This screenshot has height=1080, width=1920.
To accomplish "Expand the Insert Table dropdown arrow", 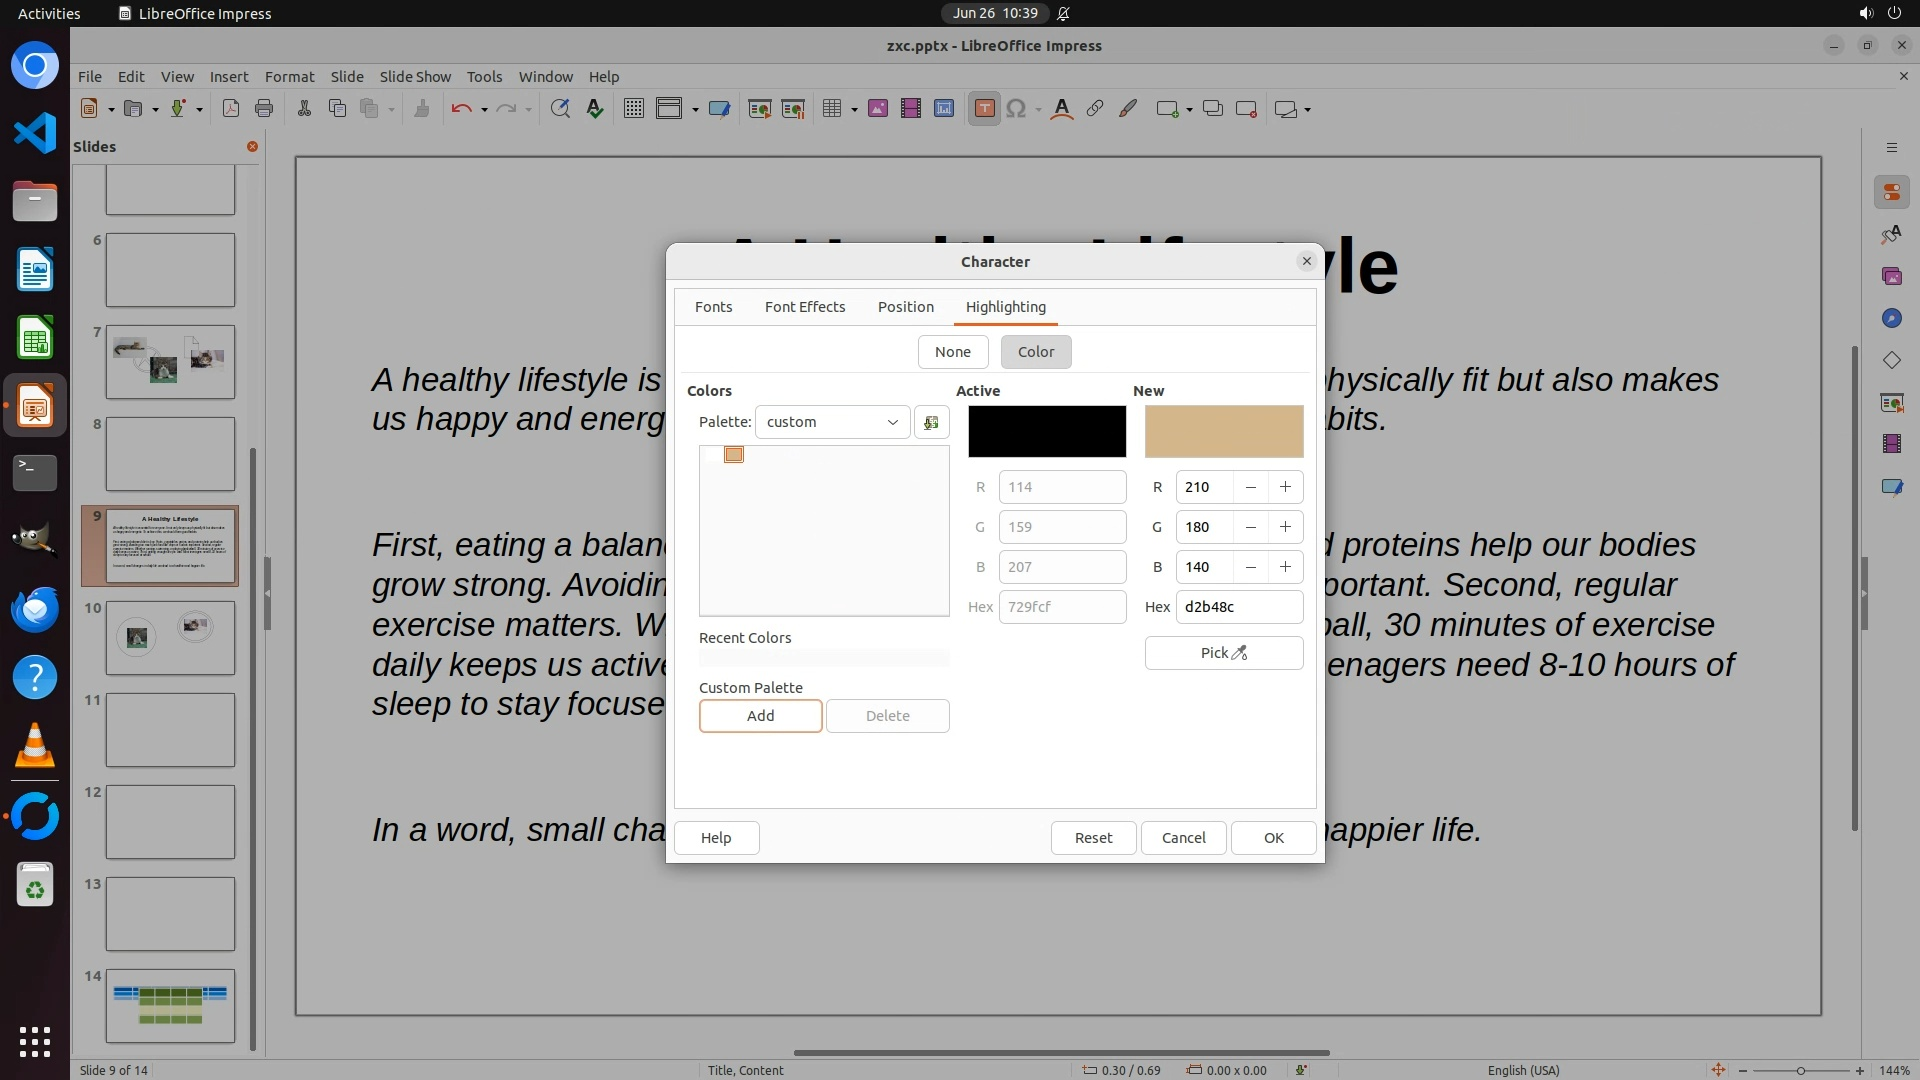I will point(854,110).
